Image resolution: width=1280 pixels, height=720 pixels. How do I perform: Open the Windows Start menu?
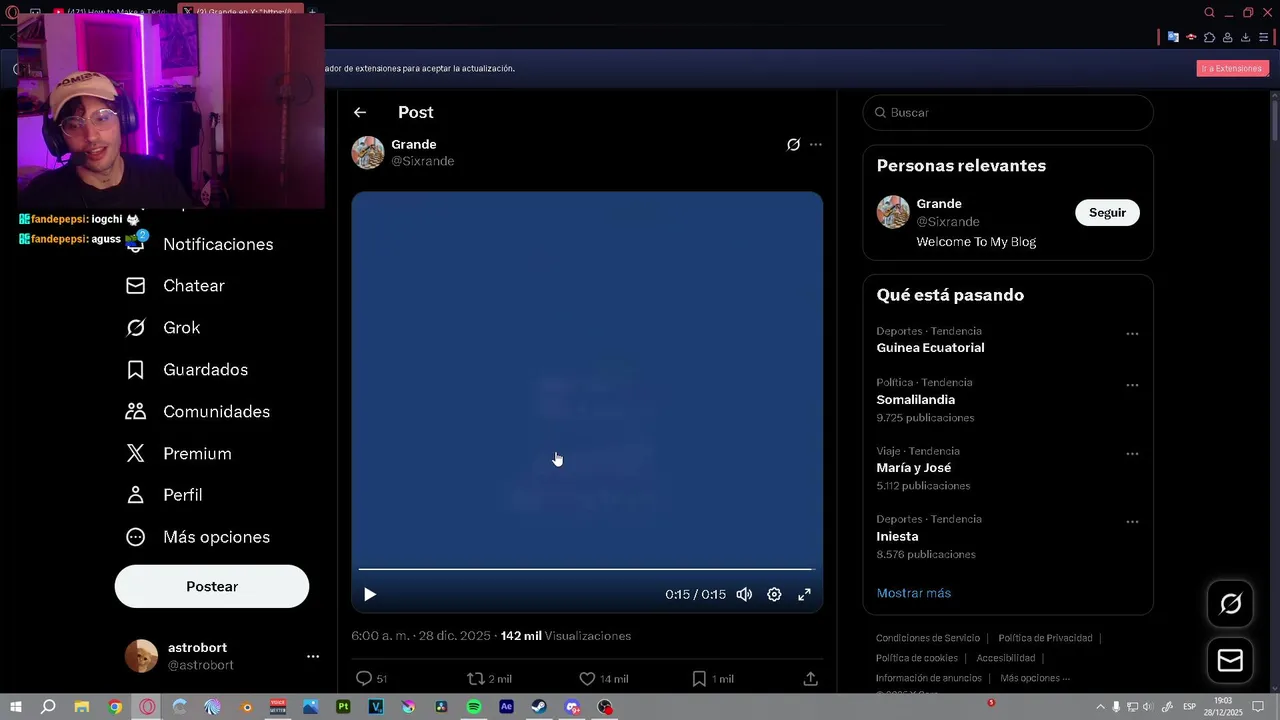point(15,707)
